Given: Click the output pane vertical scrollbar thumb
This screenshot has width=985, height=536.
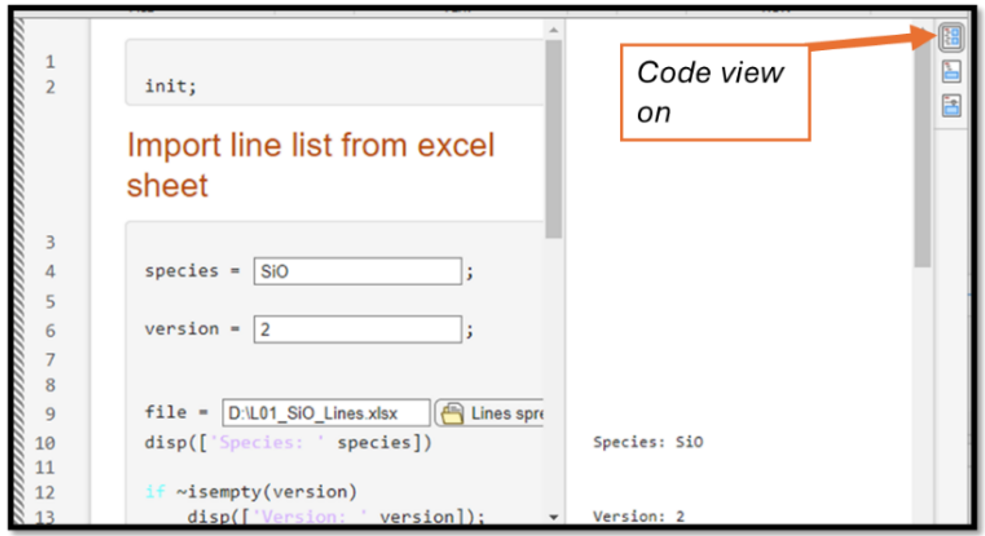Looking at the screenshot, I should pyautogui.click(x=922, y=148).
